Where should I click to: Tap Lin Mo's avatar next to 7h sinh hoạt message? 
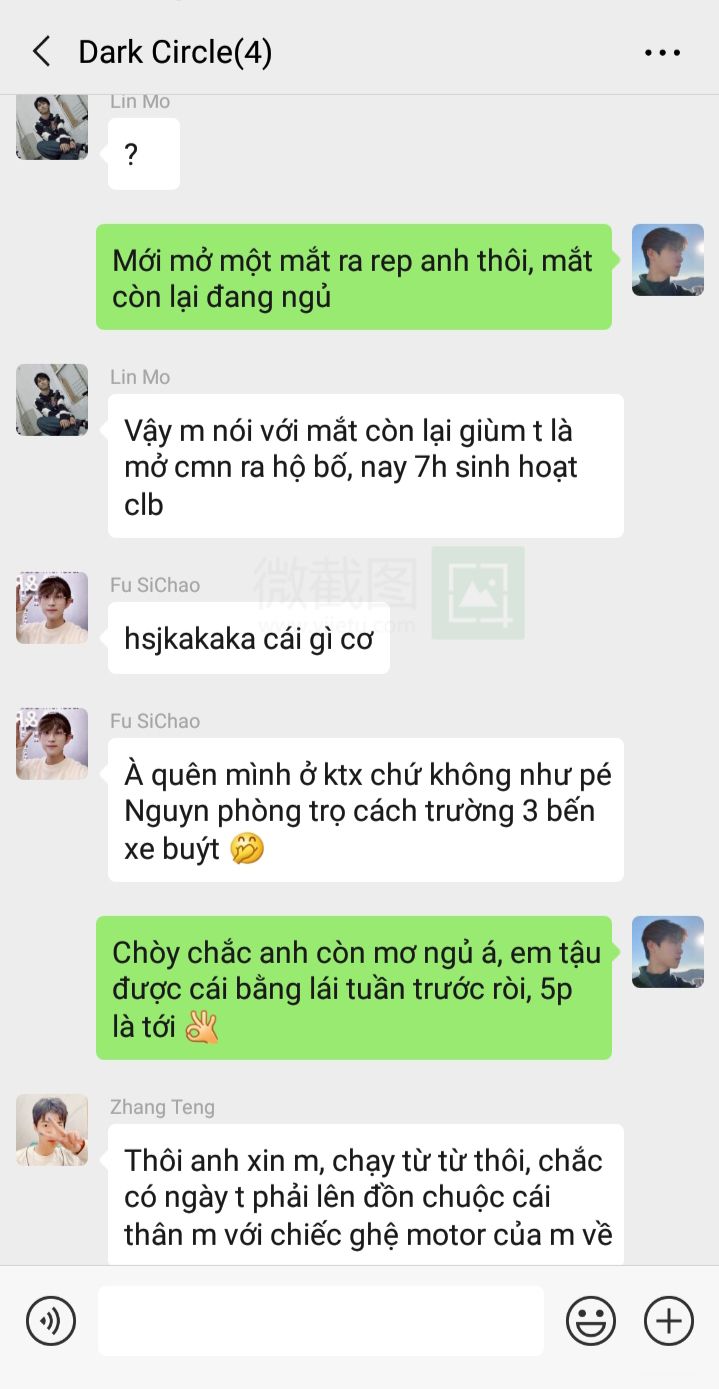click(x=52, y=400)
